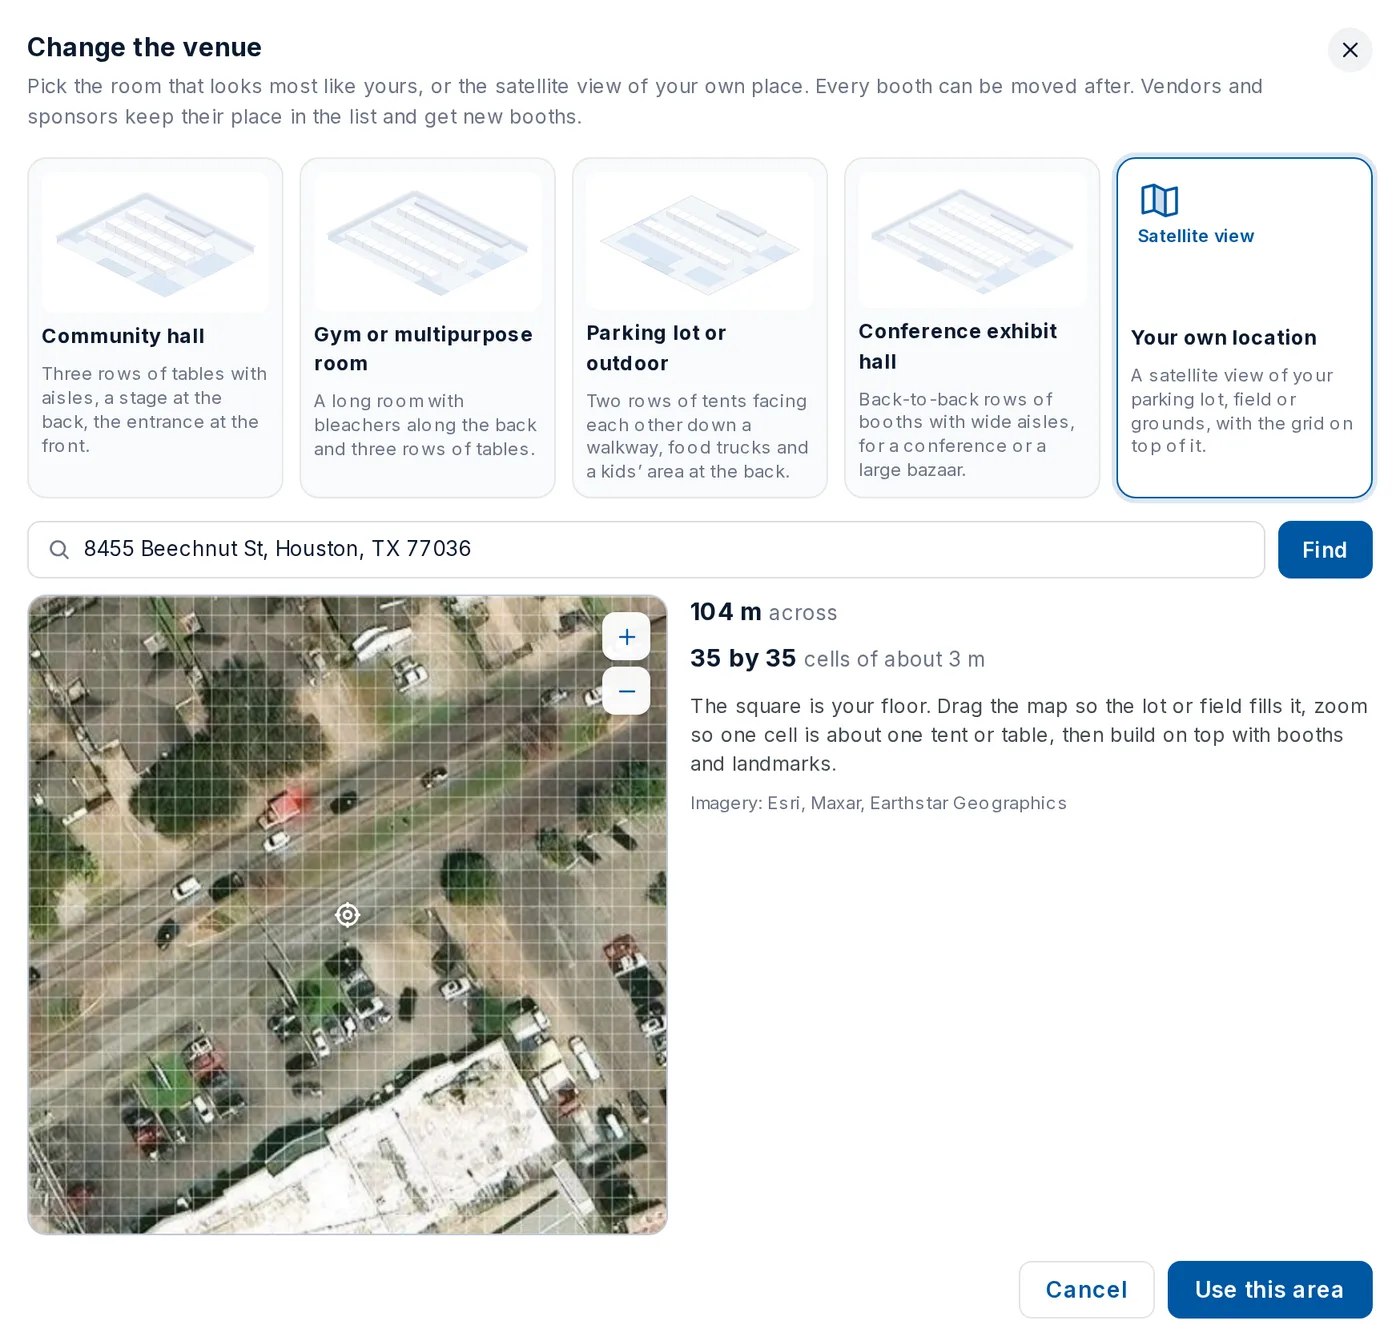The image size is (1400, 1338).
Task: Zoom in on the satellite map
Action: coord(626,637)
